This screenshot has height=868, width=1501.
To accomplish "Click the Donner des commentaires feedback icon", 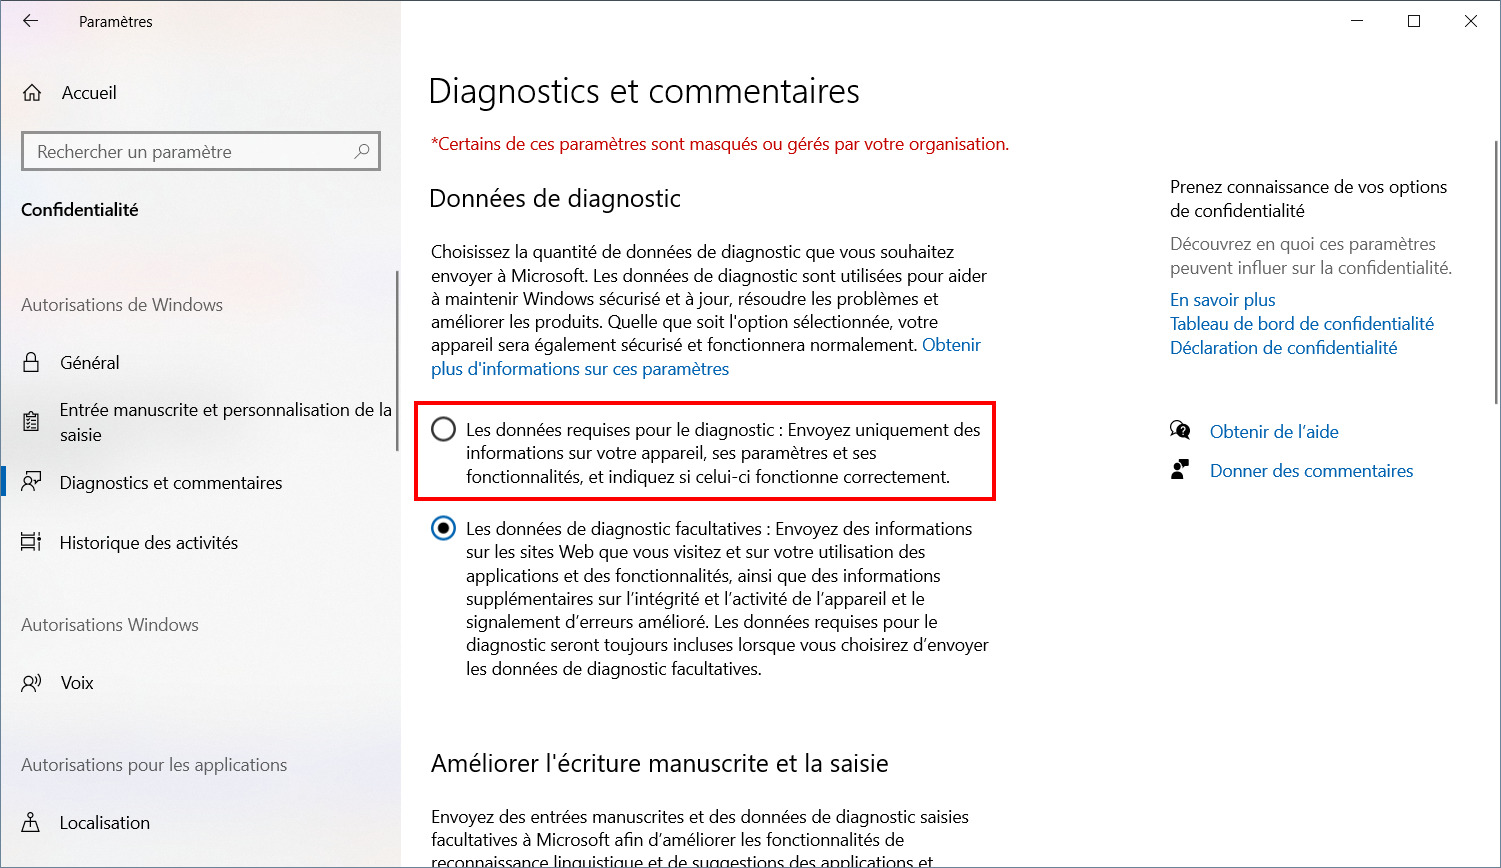I will coord(1180,470).
